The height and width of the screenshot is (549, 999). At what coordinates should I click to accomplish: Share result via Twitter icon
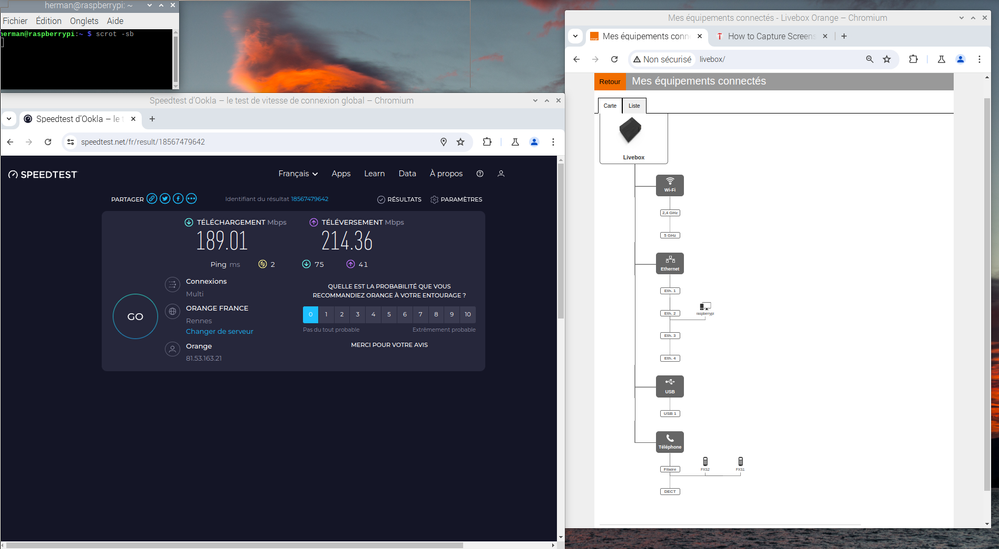pos(165,199)
